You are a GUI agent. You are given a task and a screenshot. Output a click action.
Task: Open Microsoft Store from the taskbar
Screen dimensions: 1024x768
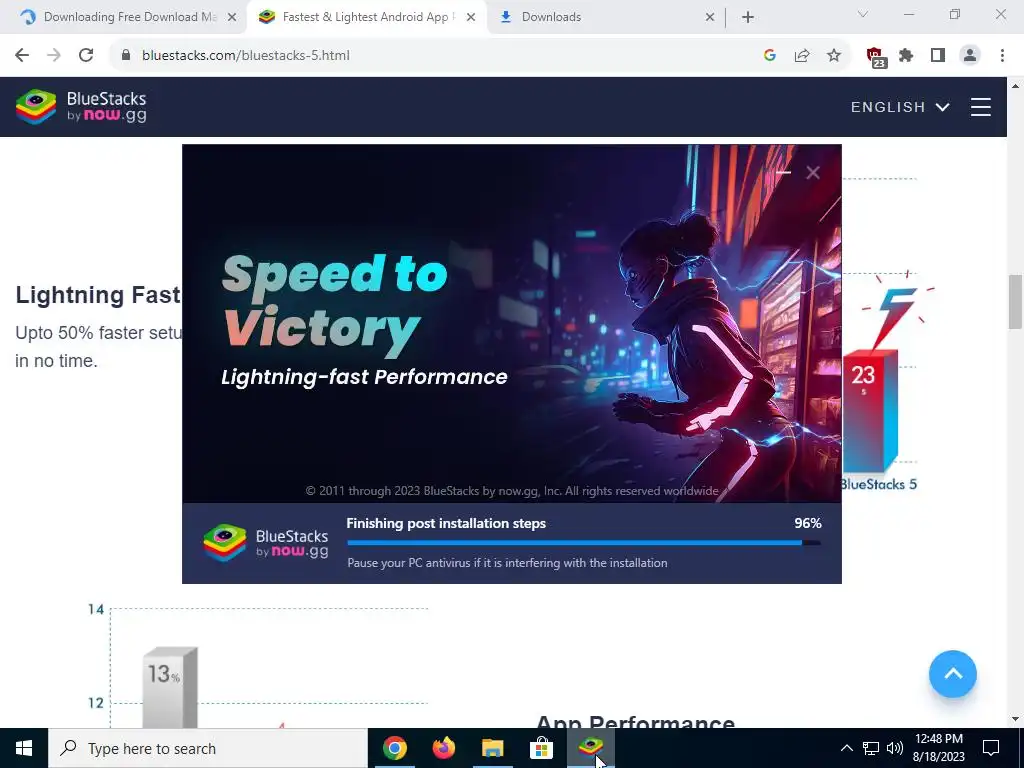[x=541, y=748]
